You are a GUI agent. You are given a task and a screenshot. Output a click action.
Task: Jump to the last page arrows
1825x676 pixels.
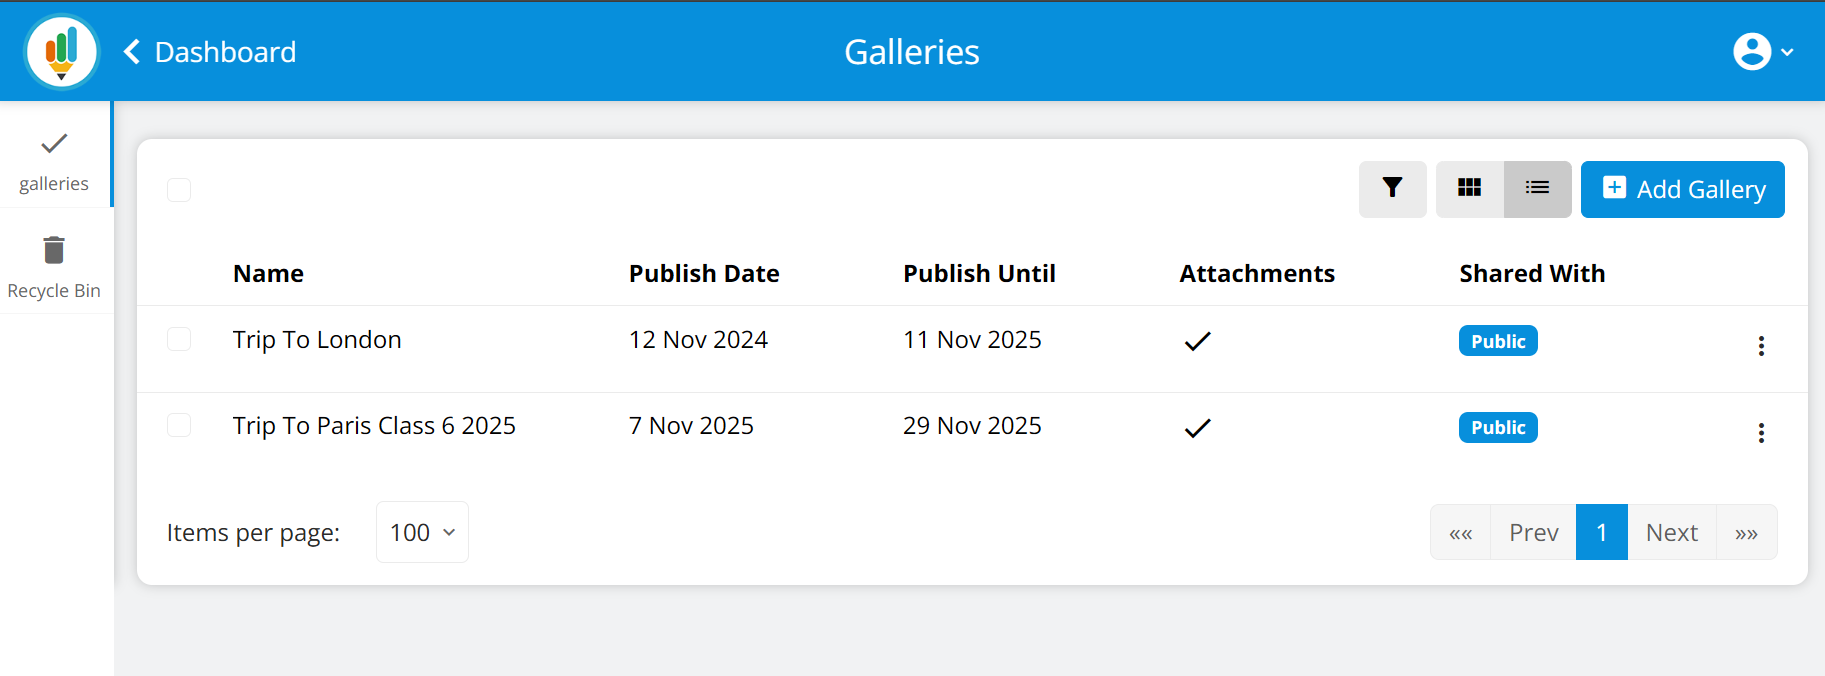click(1746, 533)
